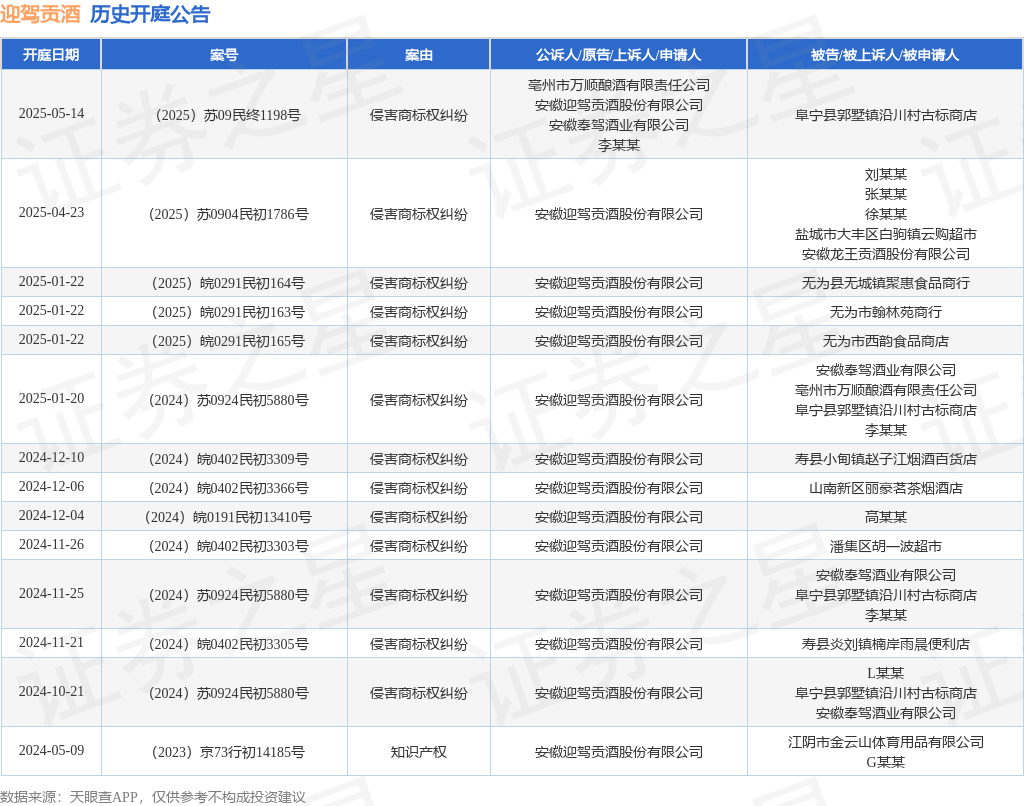Viewport: 1024px width, 806px height.
Task: Click the date 2024-12-10
Action: click(51, 458)
